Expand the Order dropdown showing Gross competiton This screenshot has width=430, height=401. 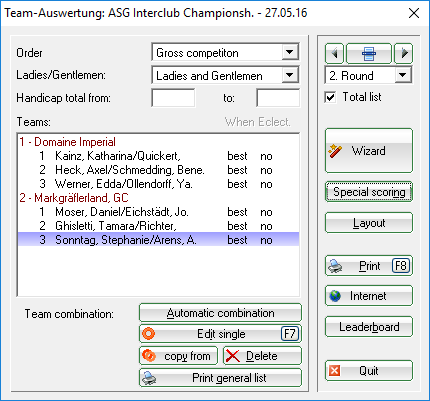(289, 52)
